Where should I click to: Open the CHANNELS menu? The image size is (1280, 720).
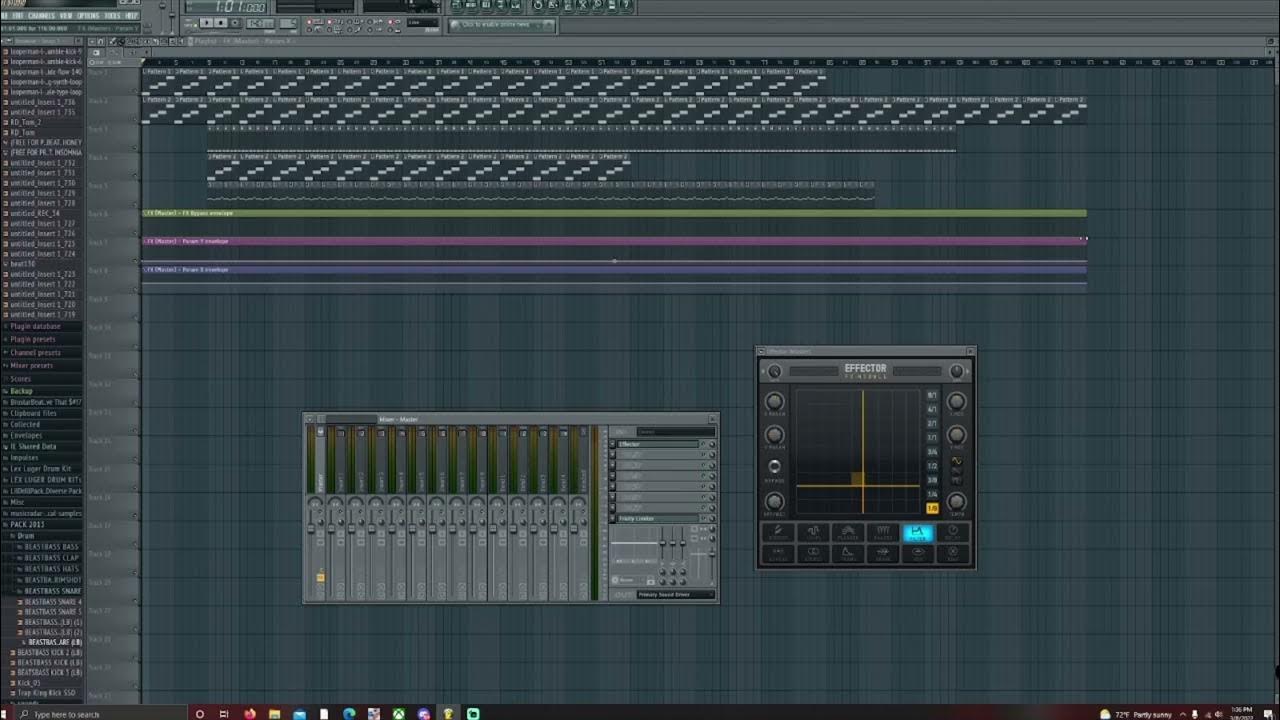point(41,15)
